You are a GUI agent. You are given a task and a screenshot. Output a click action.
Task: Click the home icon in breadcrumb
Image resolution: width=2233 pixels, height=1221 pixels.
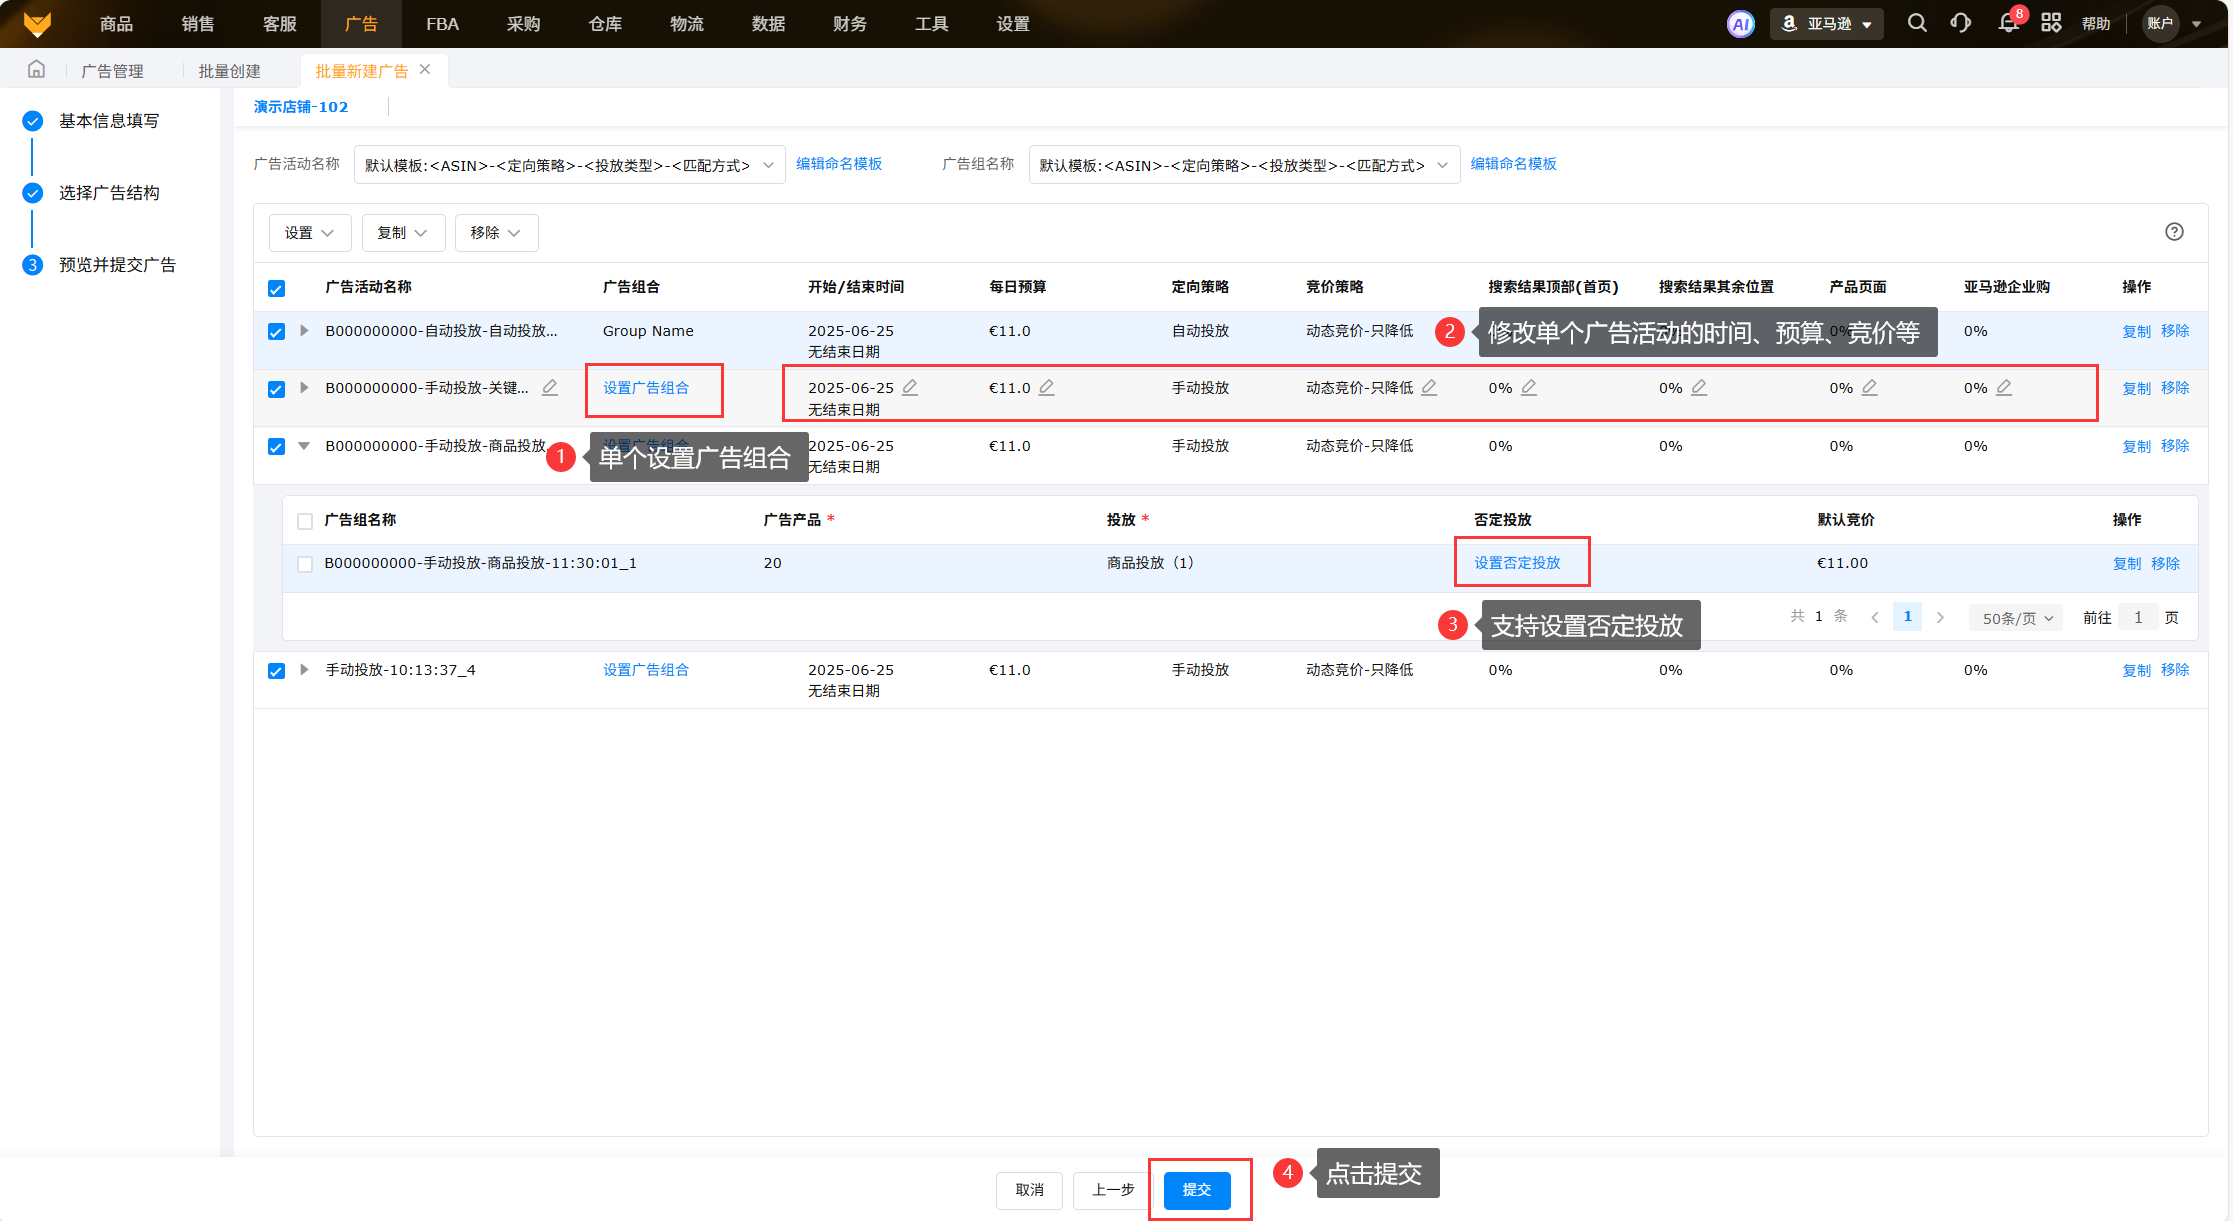pyautogui.click(x=36, y=70)
